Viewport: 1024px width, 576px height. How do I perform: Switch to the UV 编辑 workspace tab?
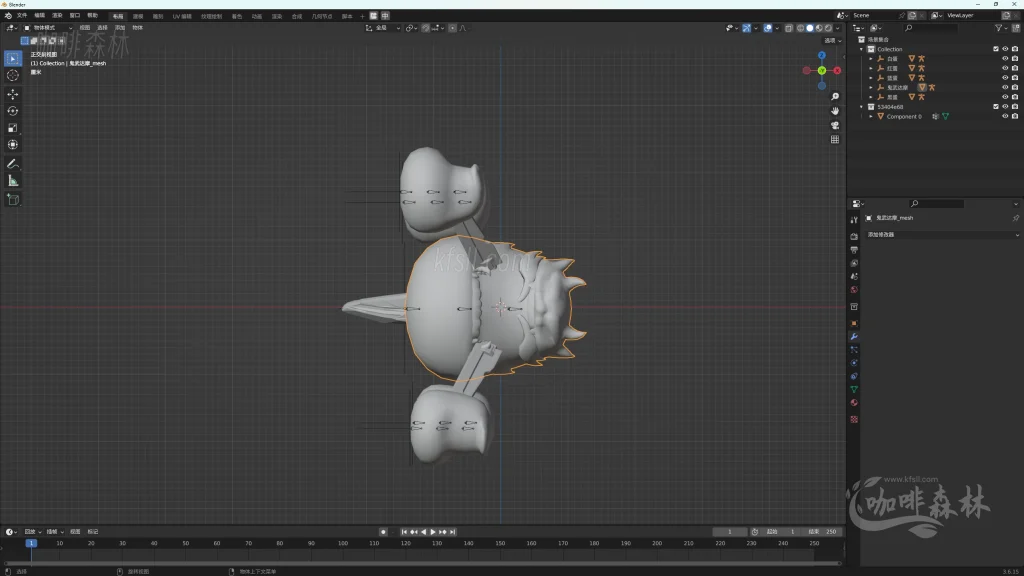[x=182, y=16]
